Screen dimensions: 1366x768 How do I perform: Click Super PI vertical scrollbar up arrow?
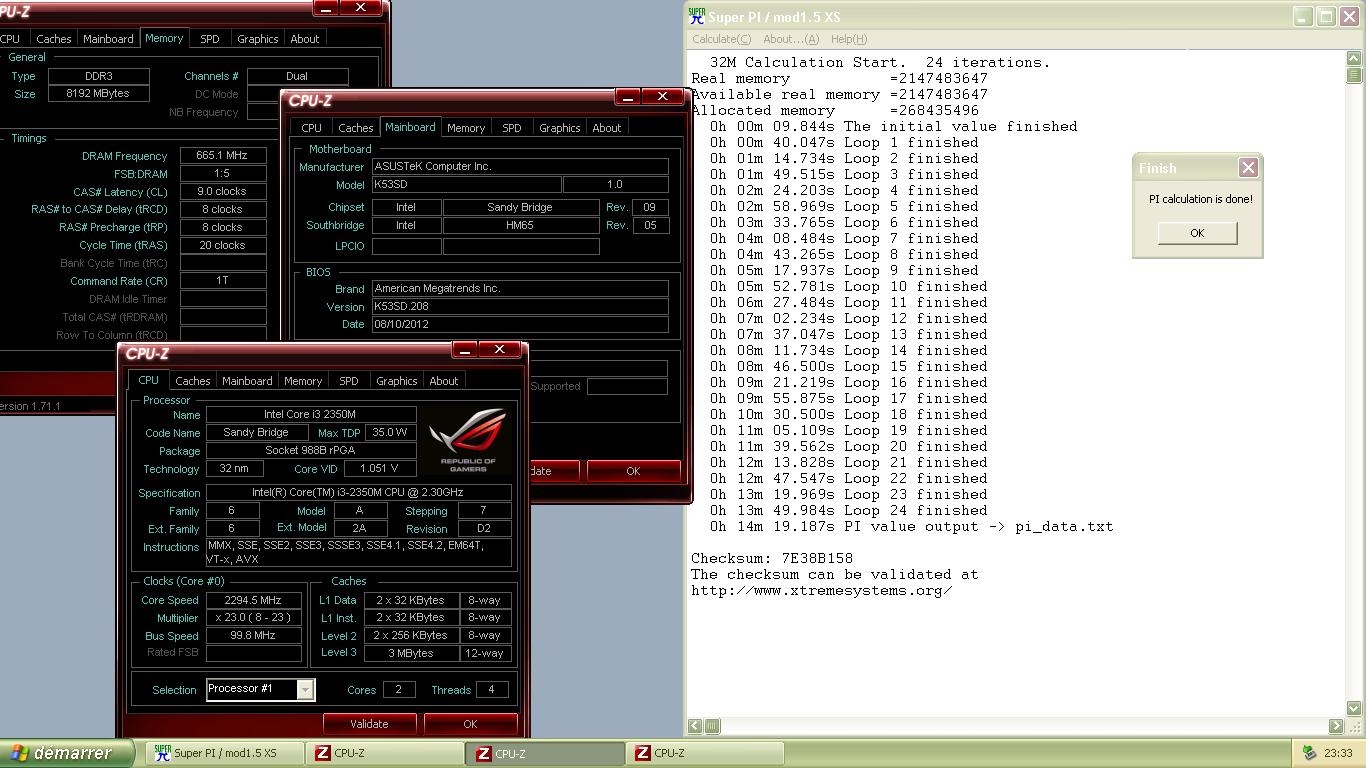(x=1355, y=58)
